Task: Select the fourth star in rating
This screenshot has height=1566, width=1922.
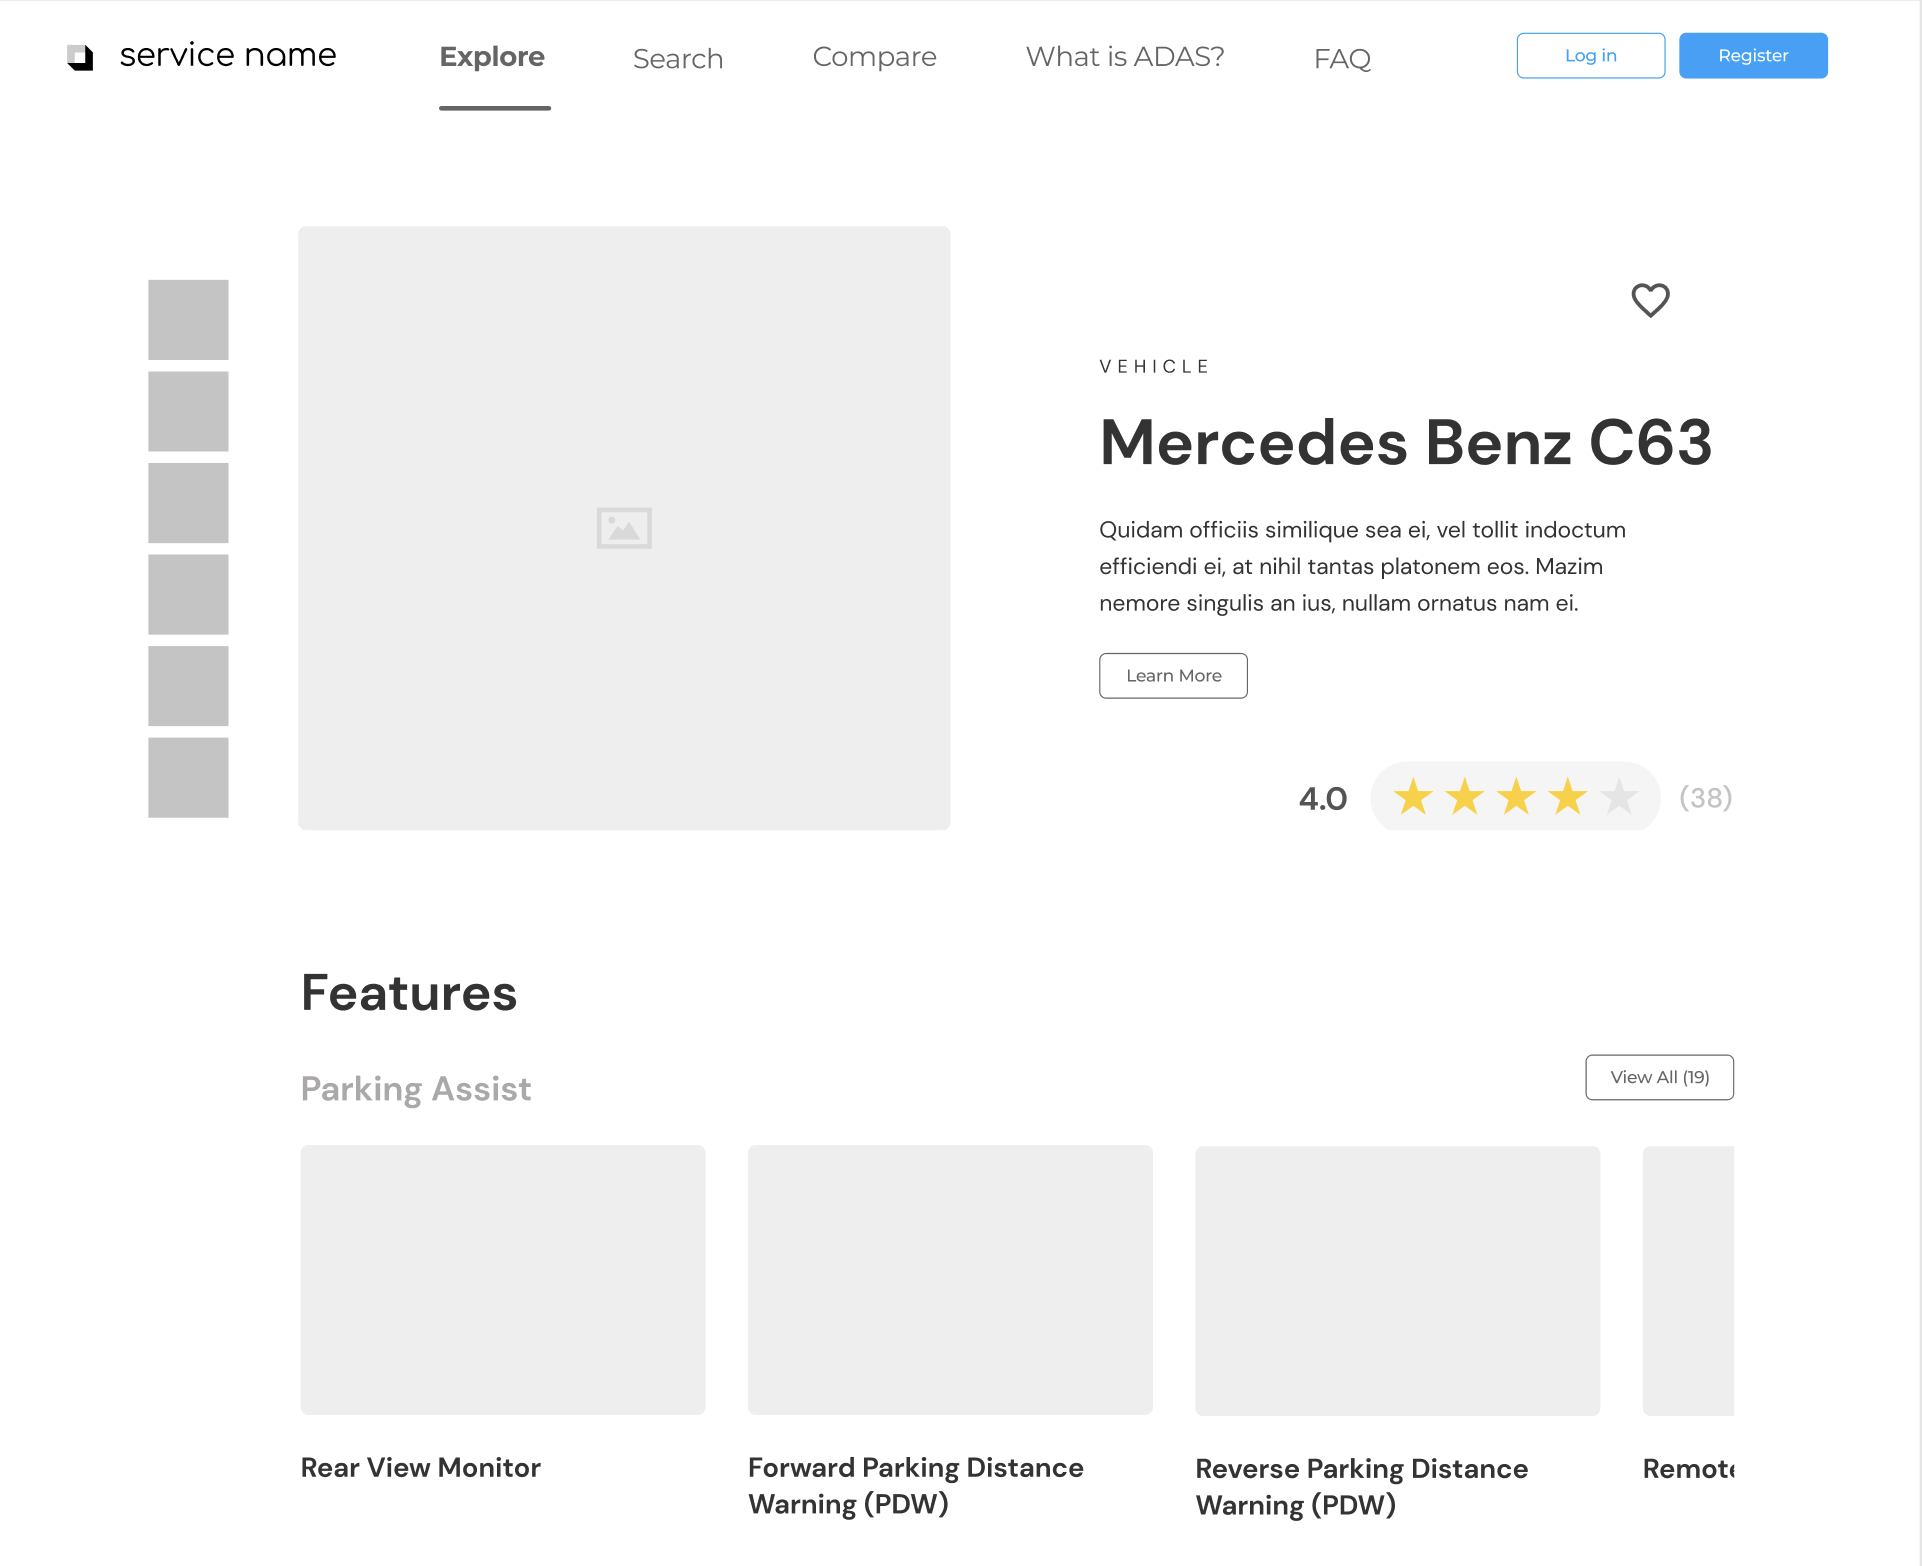Action: click(1567, 797)
